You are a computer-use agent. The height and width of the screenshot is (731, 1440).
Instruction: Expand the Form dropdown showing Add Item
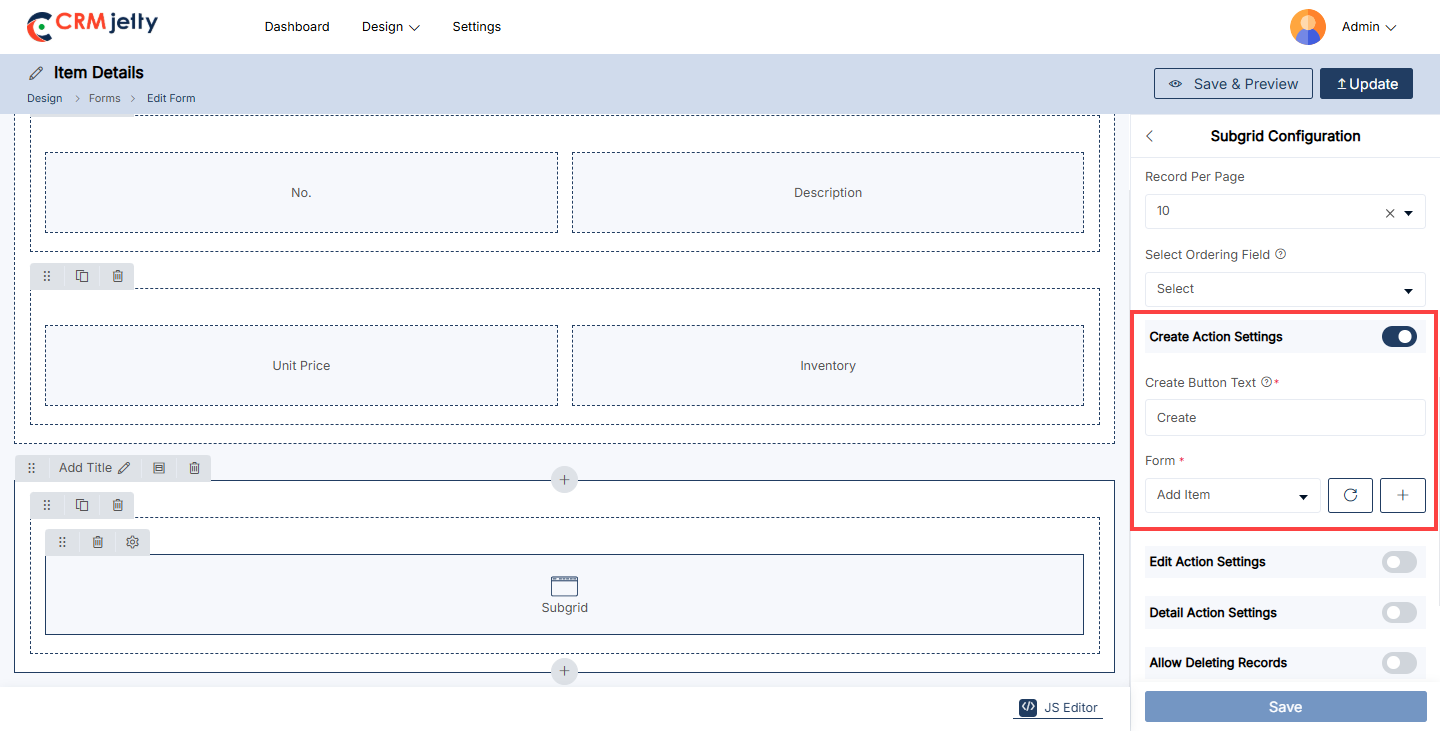pyautogui.click(x=1232, y=495)
